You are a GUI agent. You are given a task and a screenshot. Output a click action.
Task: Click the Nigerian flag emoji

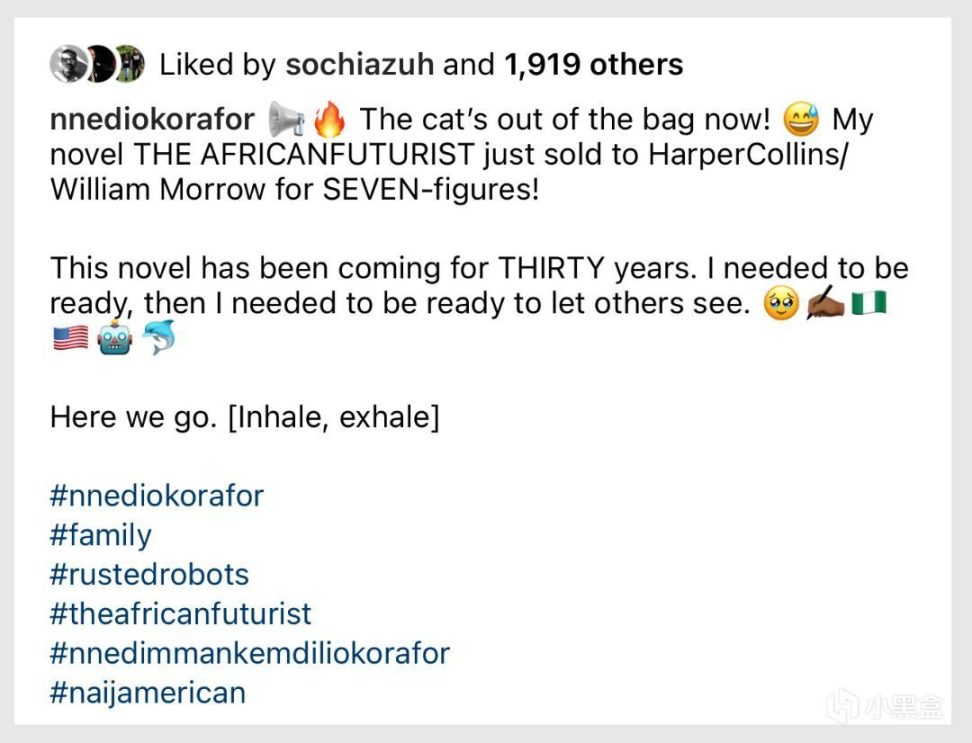coord(869,303)
